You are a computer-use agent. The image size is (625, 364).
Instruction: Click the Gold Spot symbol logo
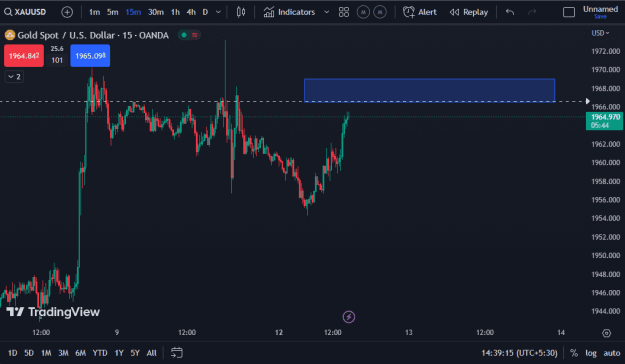(x=10, y=35)
